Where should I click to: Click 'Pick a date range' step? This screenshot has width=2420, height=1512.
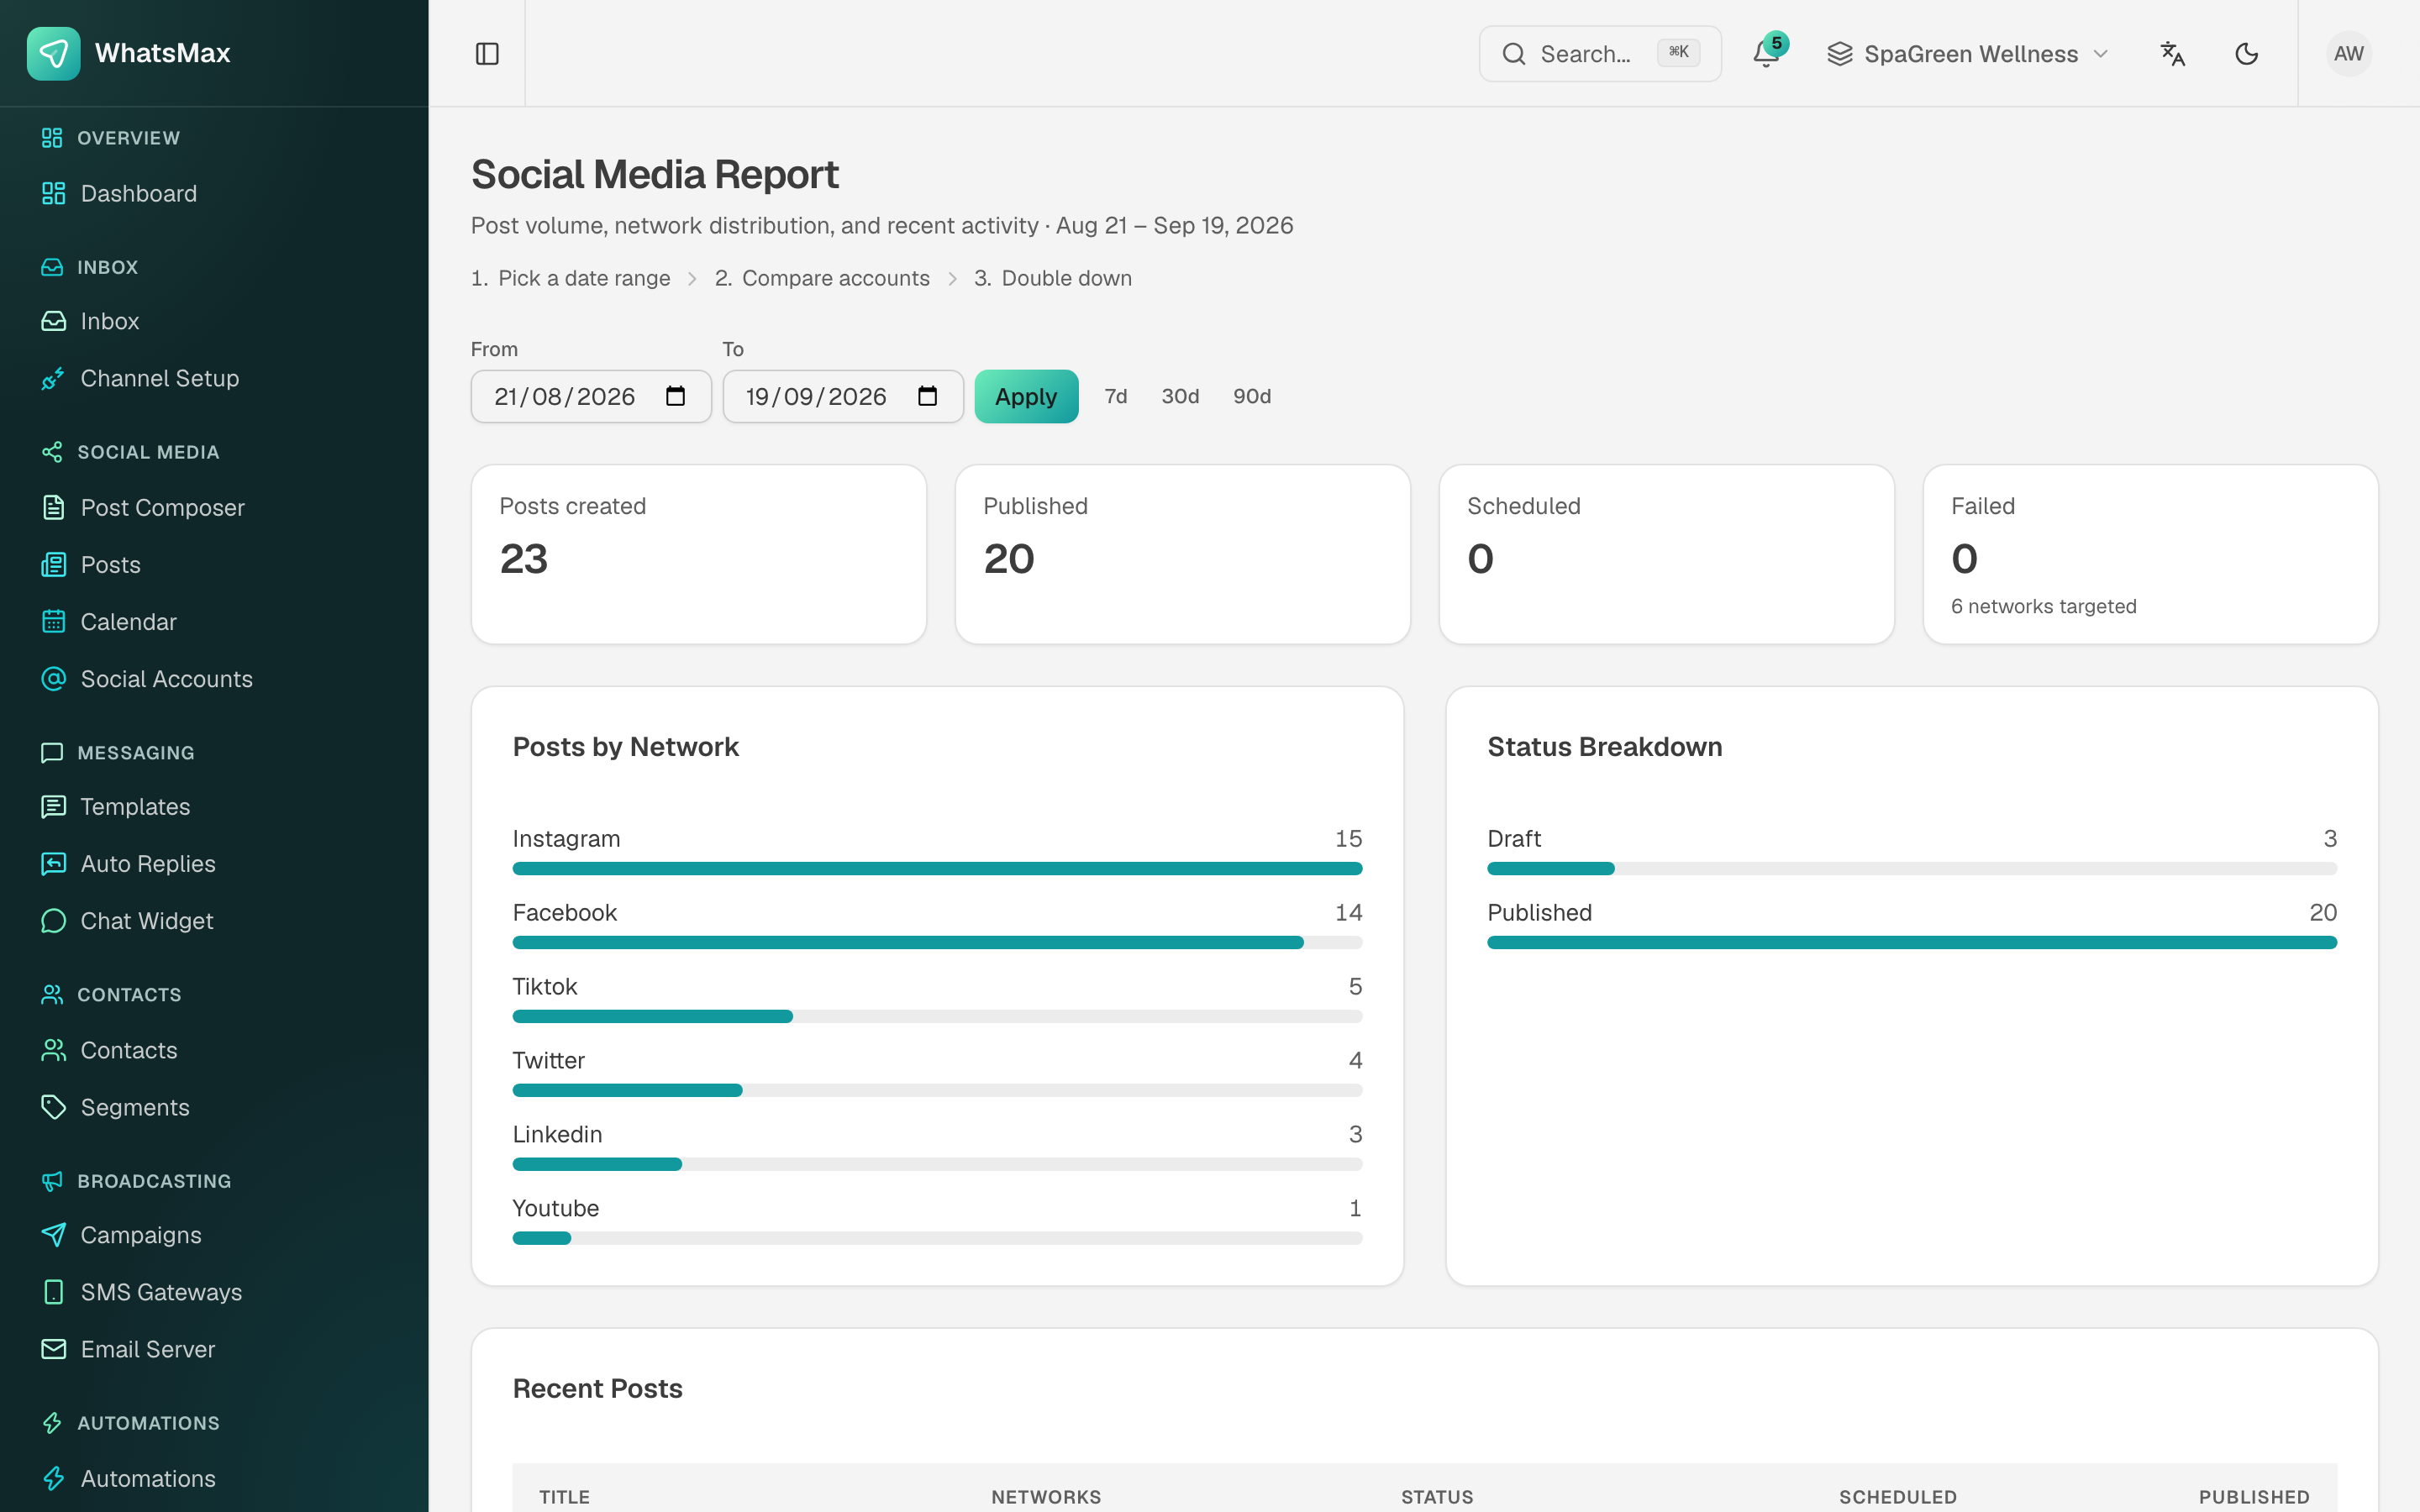click(584, 278)
